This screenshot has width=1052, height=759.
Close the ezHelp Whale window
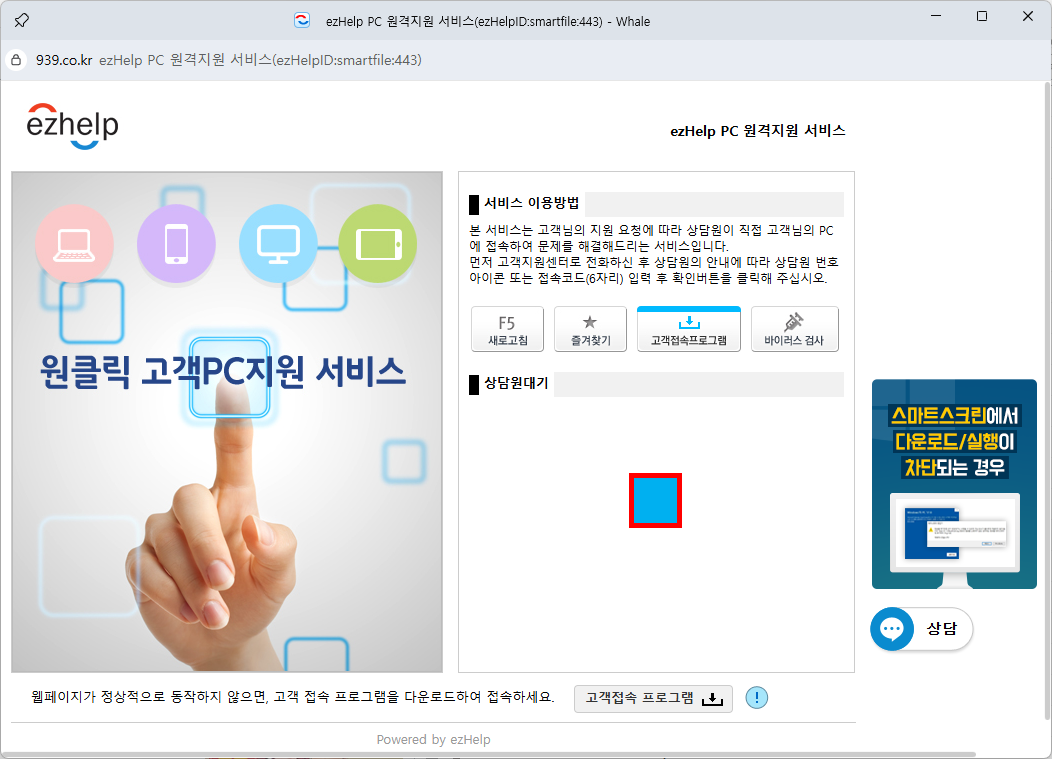[x=1027, y=16]
